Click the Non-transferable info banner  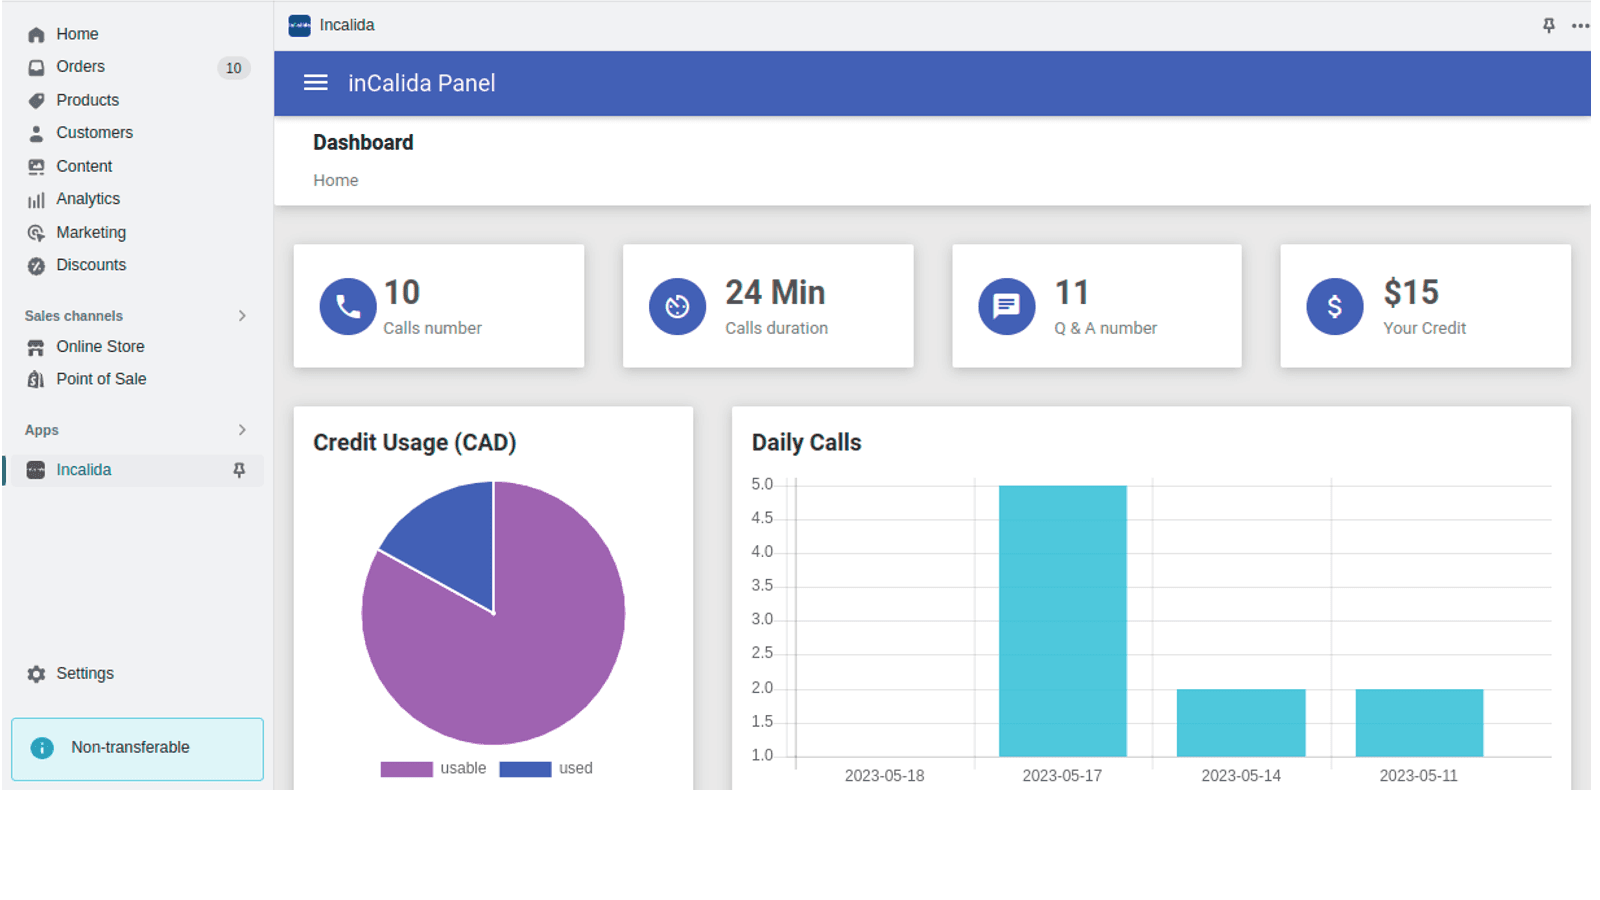[x=136, y=747]
